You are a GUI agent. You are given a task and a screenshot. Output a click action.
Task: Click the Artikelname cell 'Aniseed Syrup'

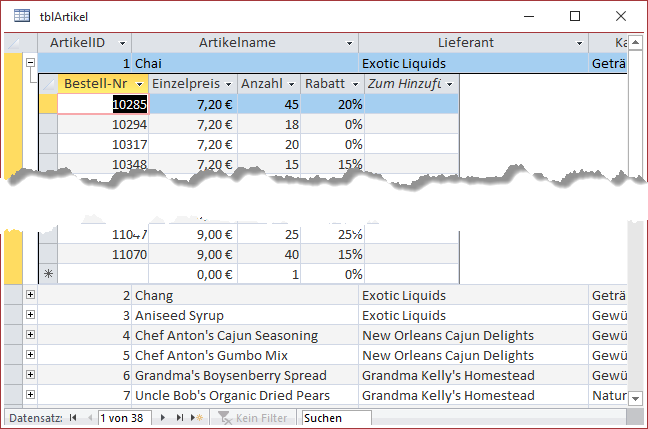click(245, 315)
